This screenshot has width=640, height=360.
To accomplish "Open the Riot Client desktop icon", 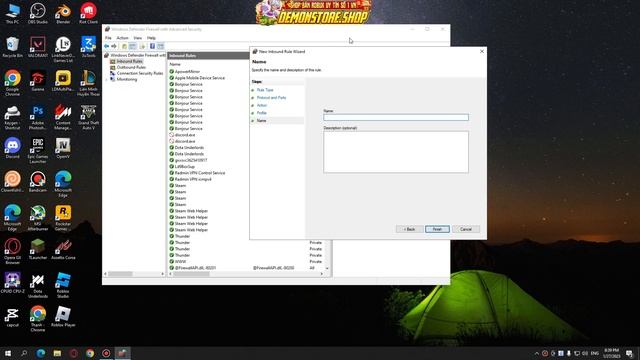I will [x=88, y=13].
